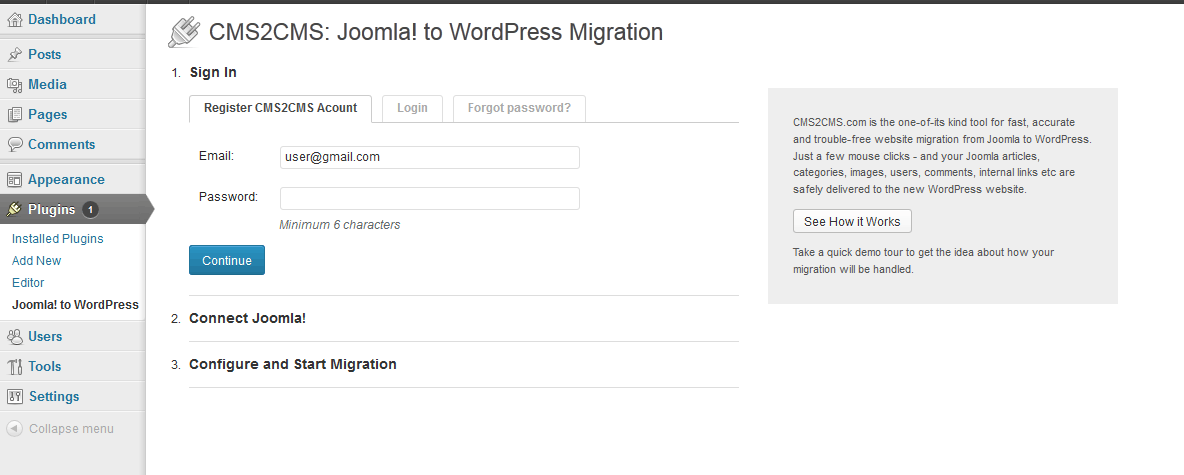The width and height of the screenshot is (1184, 475).
Task: Click the Comments speech bubble icon
Action: point(14,144)
